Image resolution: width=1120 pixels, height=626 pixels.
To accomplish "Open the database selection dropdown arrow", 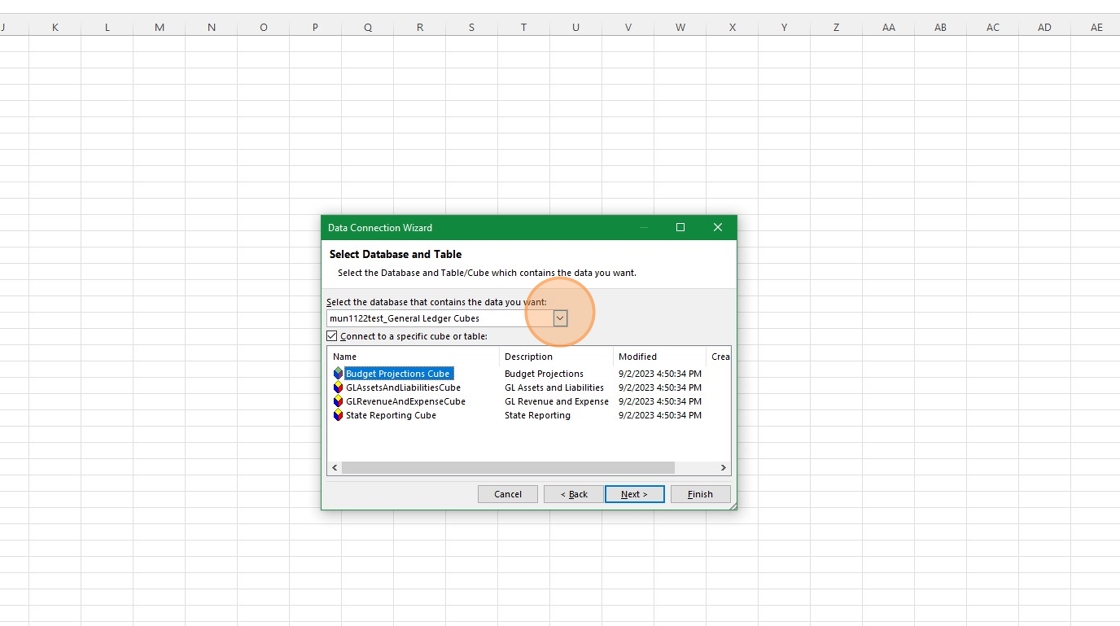I will pos(560,319).
